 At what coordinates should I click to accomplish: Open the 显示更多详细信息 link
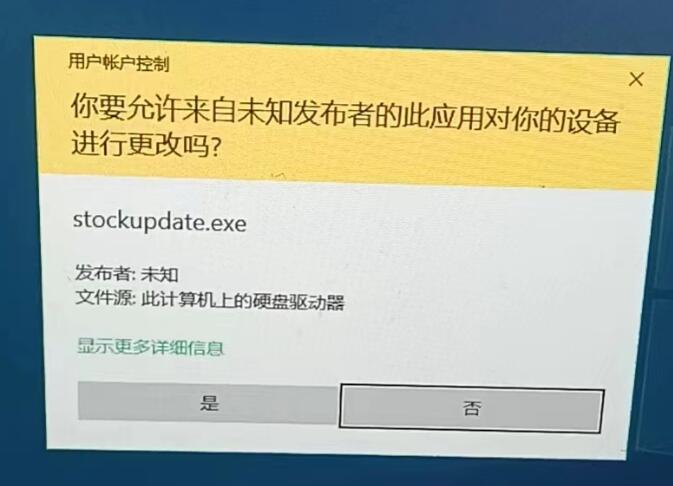coord(150,347)
